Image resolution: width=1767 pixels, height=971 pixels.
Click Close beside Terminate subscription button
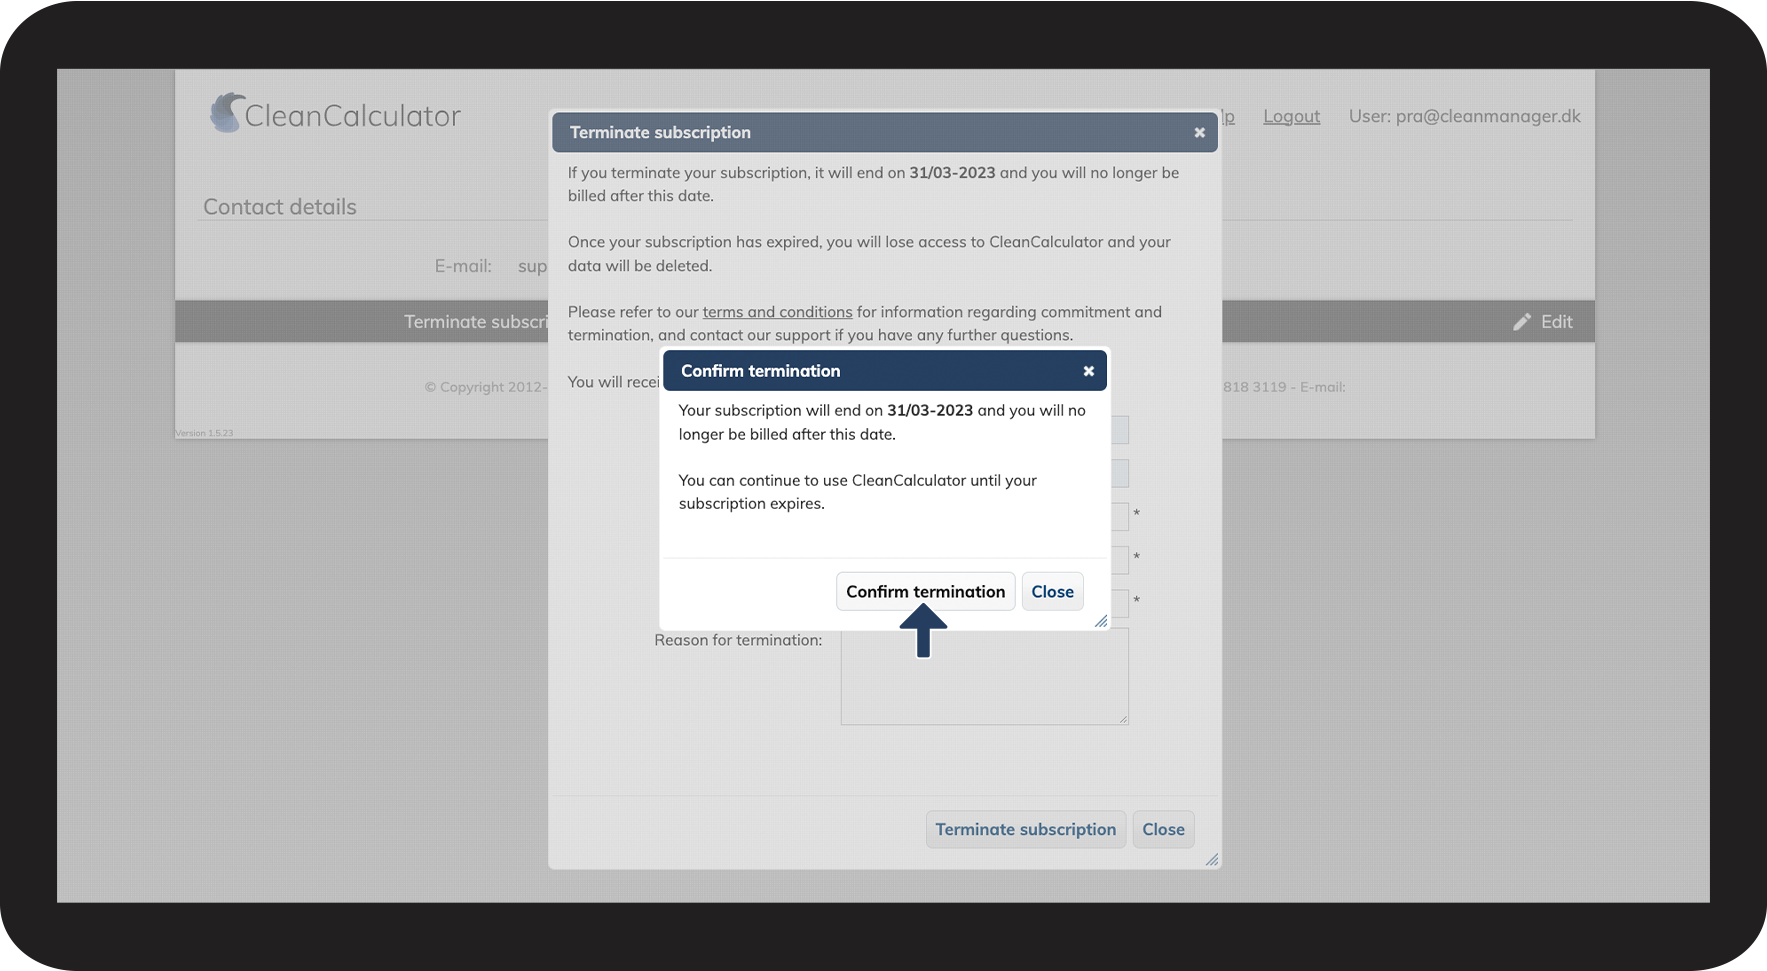pos(1163,830)
